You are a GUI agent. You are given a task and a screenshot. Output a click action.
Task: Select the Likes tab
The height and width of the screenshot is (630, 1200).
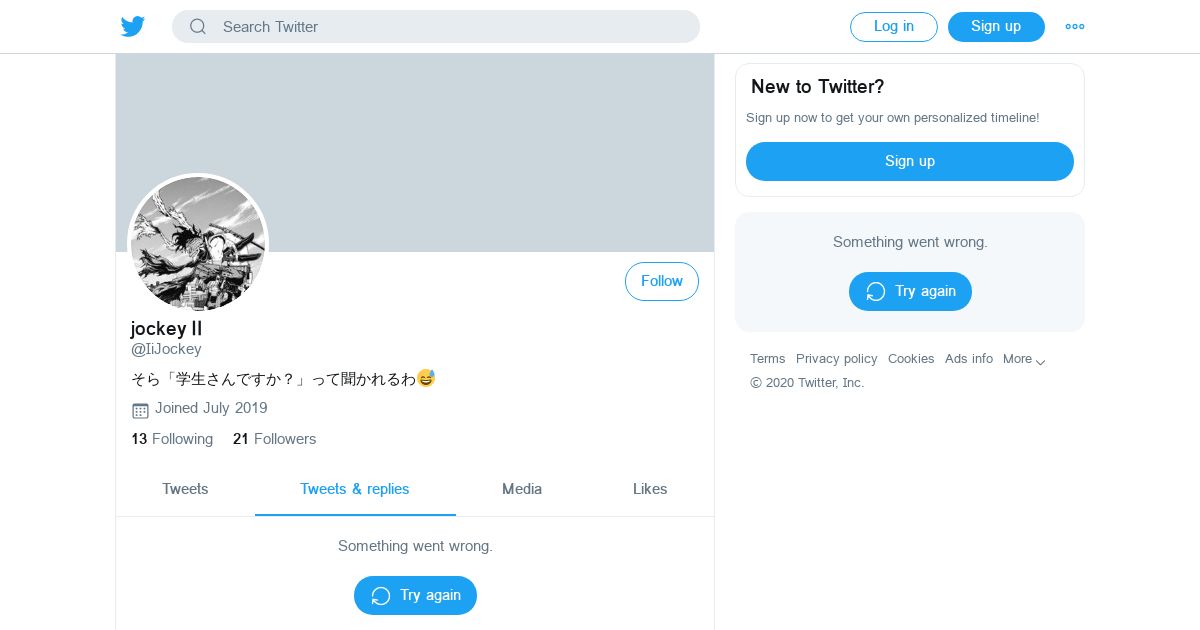[650, 489]
